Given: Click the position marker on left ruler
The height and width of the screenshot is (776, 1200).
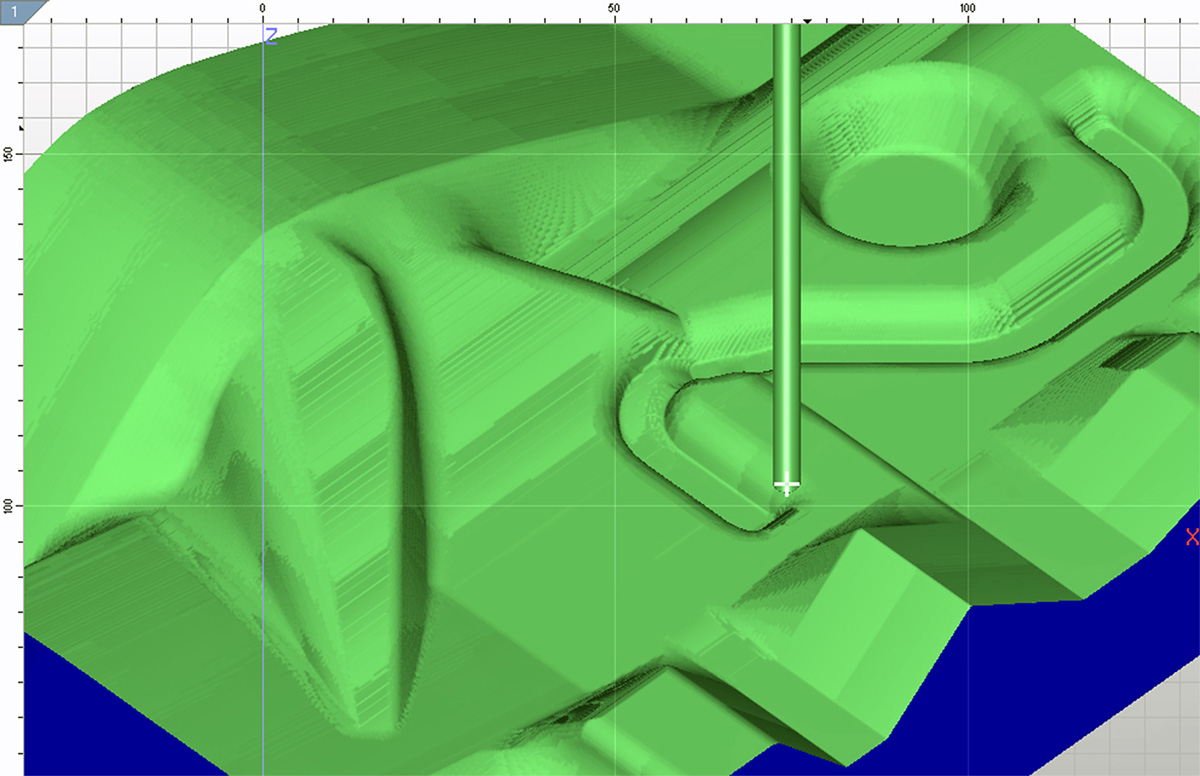Looking at the screenshot, I should pyautogui.click(x=20, y=127).
